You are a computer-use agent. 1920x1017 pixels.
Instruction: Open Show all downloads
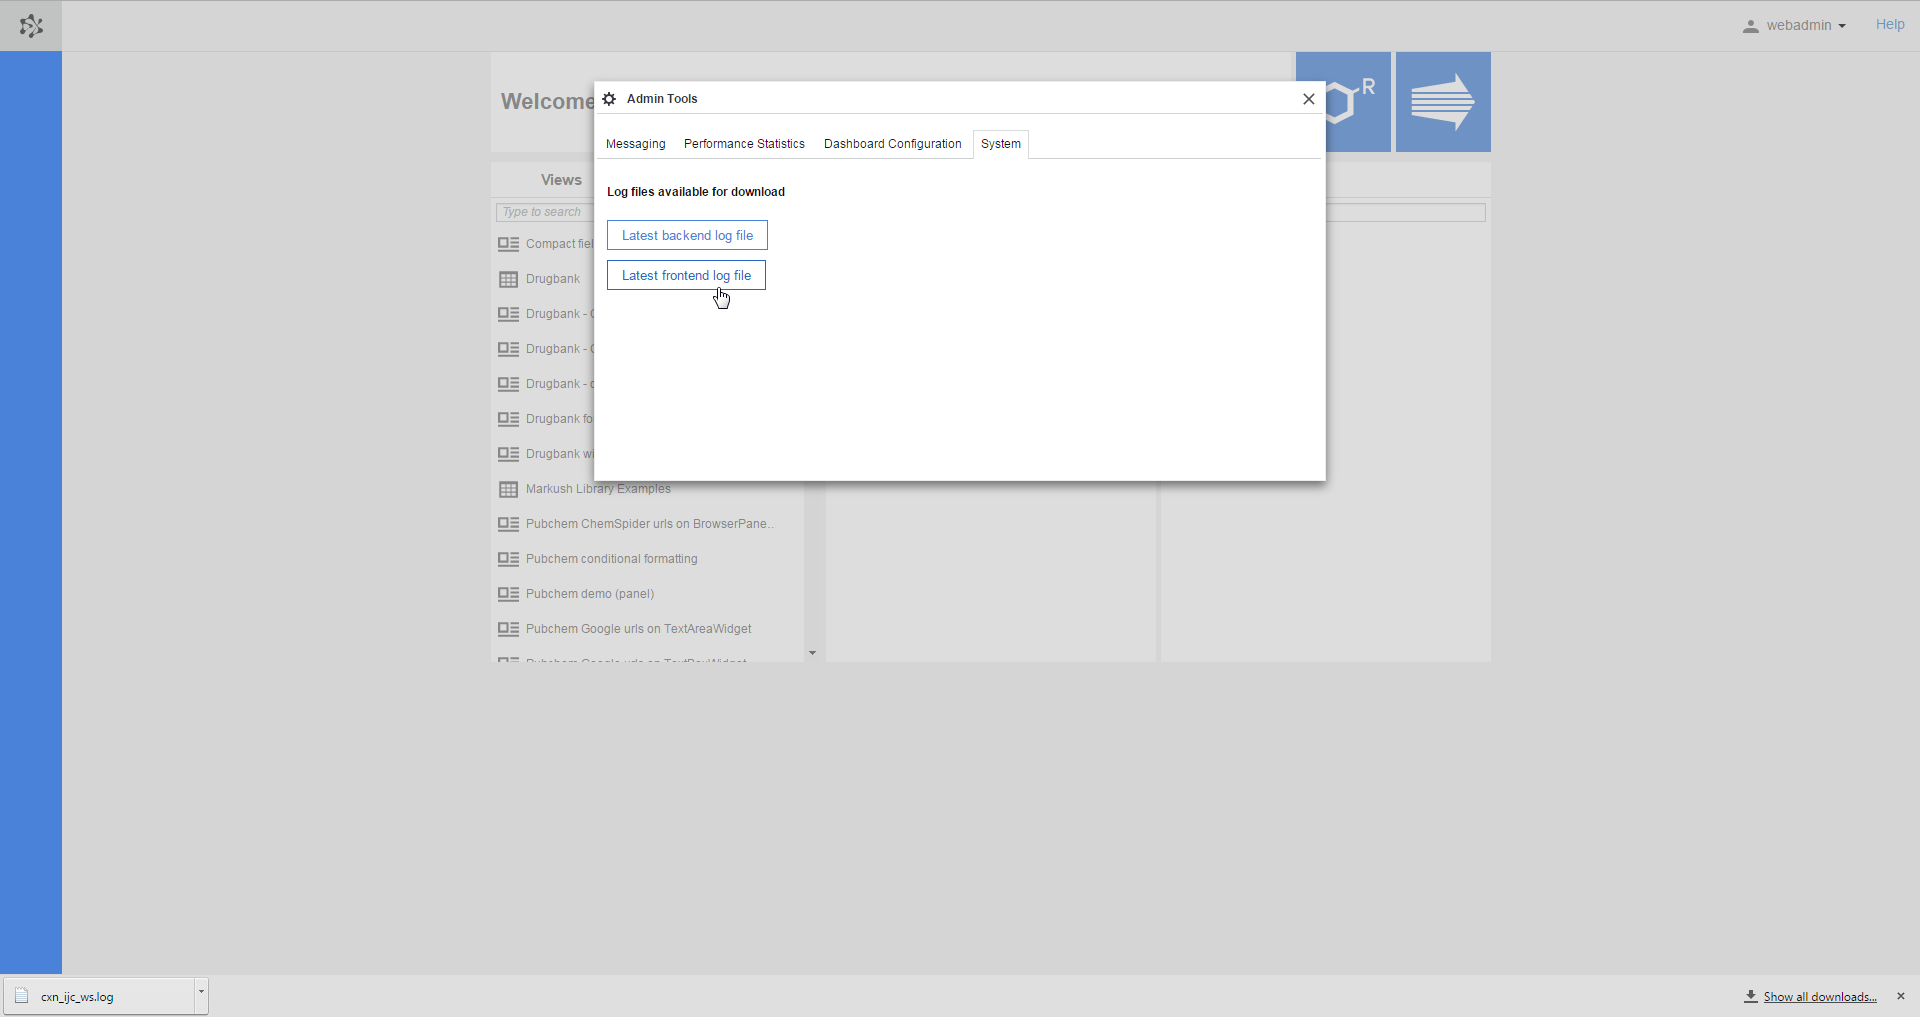(1818, 996)
